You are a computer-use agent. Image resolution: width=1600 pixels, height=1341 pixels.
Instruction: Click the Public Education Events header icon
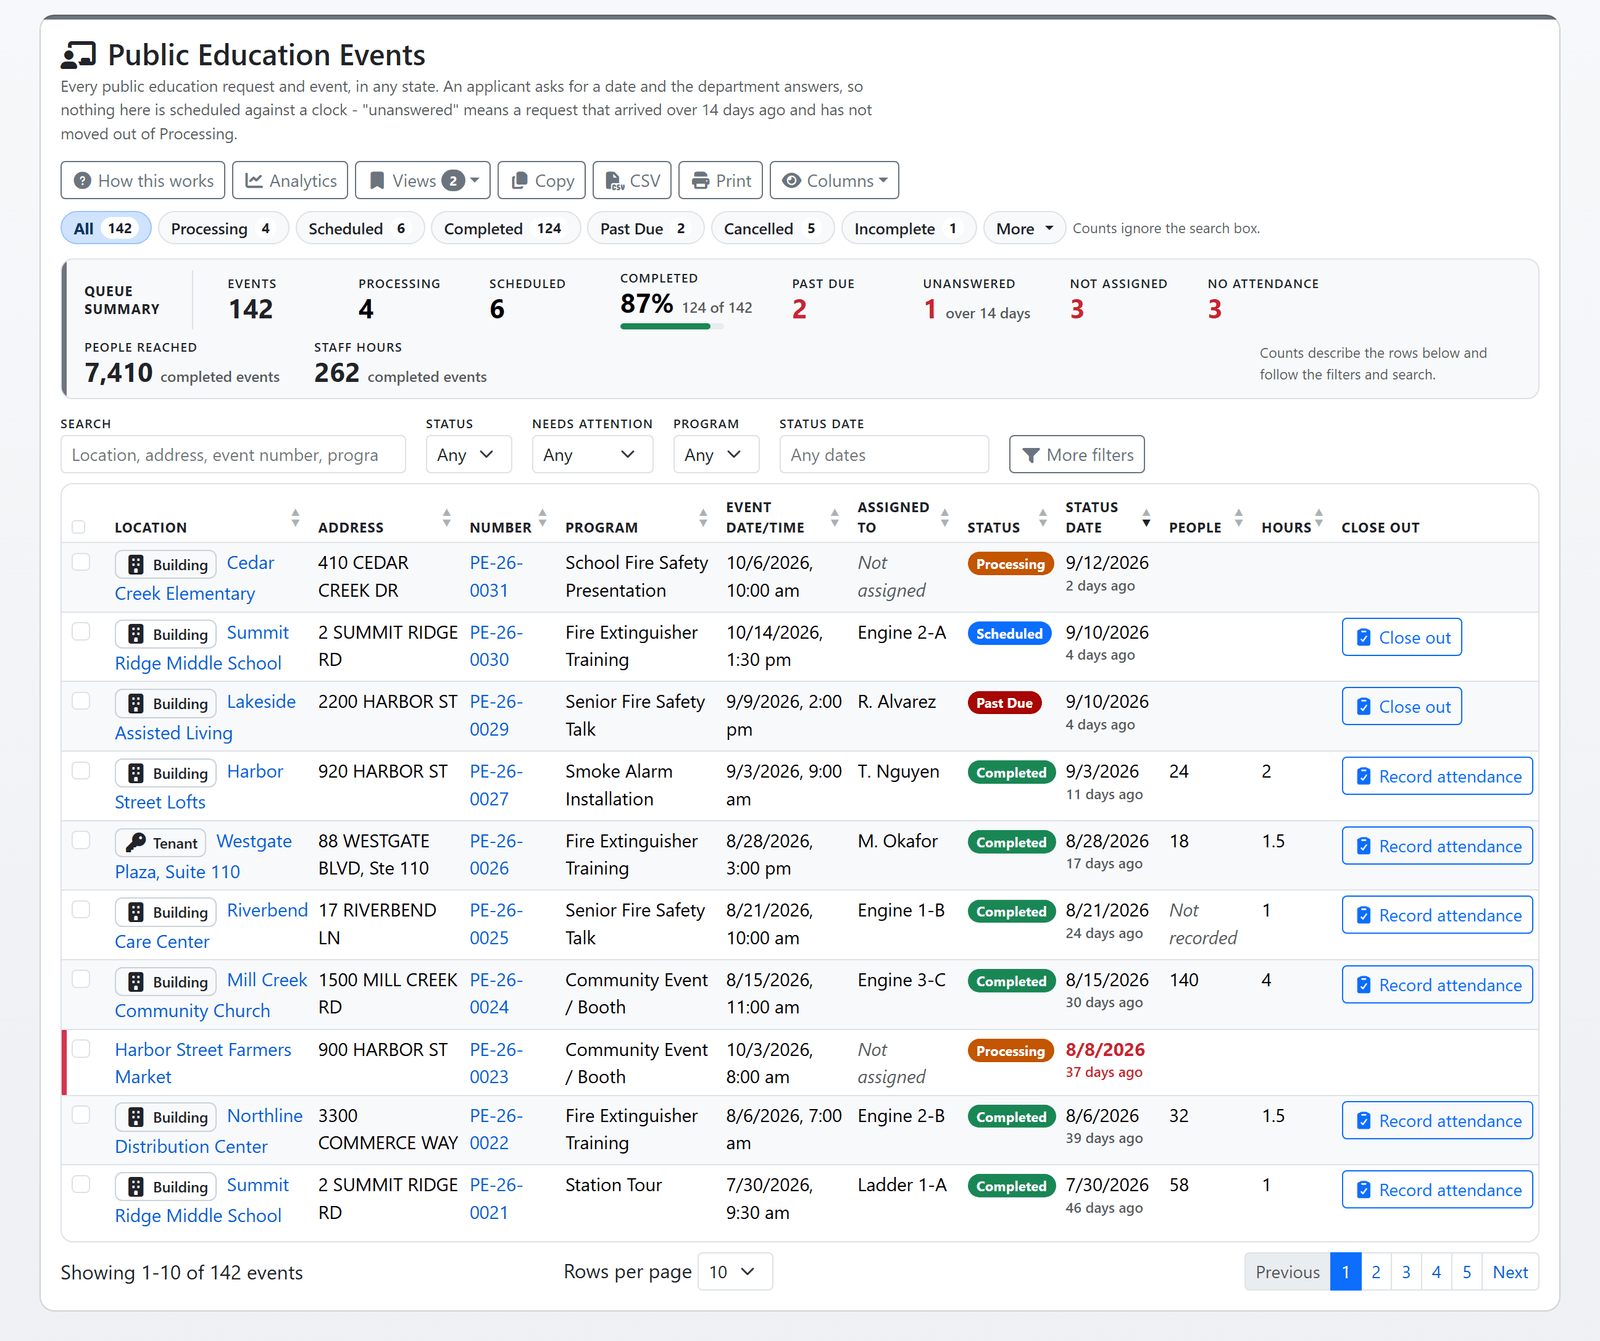click(x=79, y=54)
